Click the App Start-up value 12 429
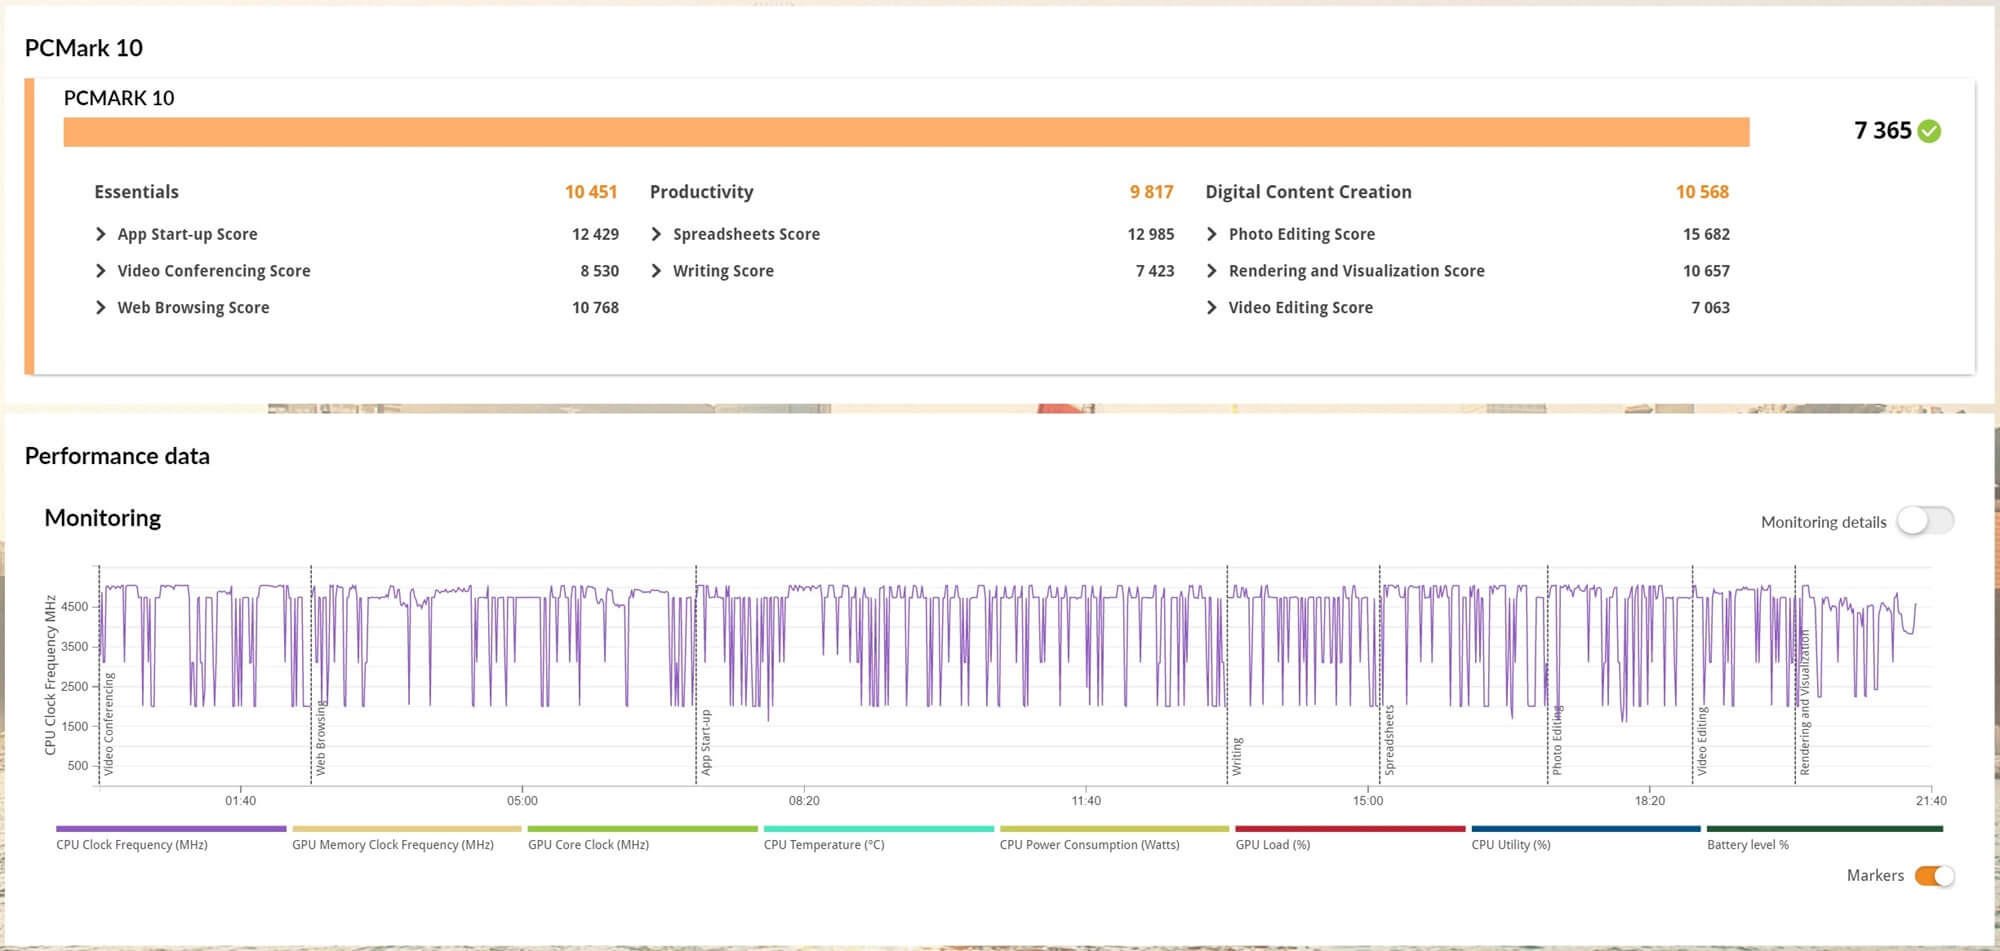The image size is (2000, 951). click(596, 234)
